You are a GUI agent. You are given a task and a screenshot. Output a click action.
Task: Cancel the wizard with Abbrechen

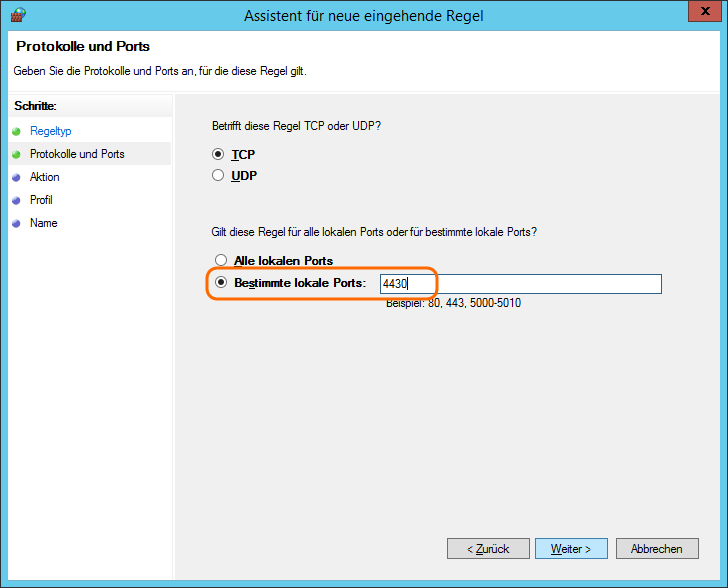(x=657, y=549)
